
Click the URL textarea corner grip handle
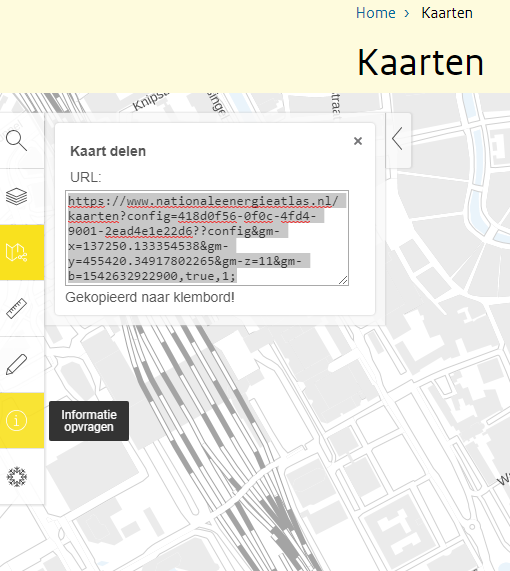(x=343, y=280)
